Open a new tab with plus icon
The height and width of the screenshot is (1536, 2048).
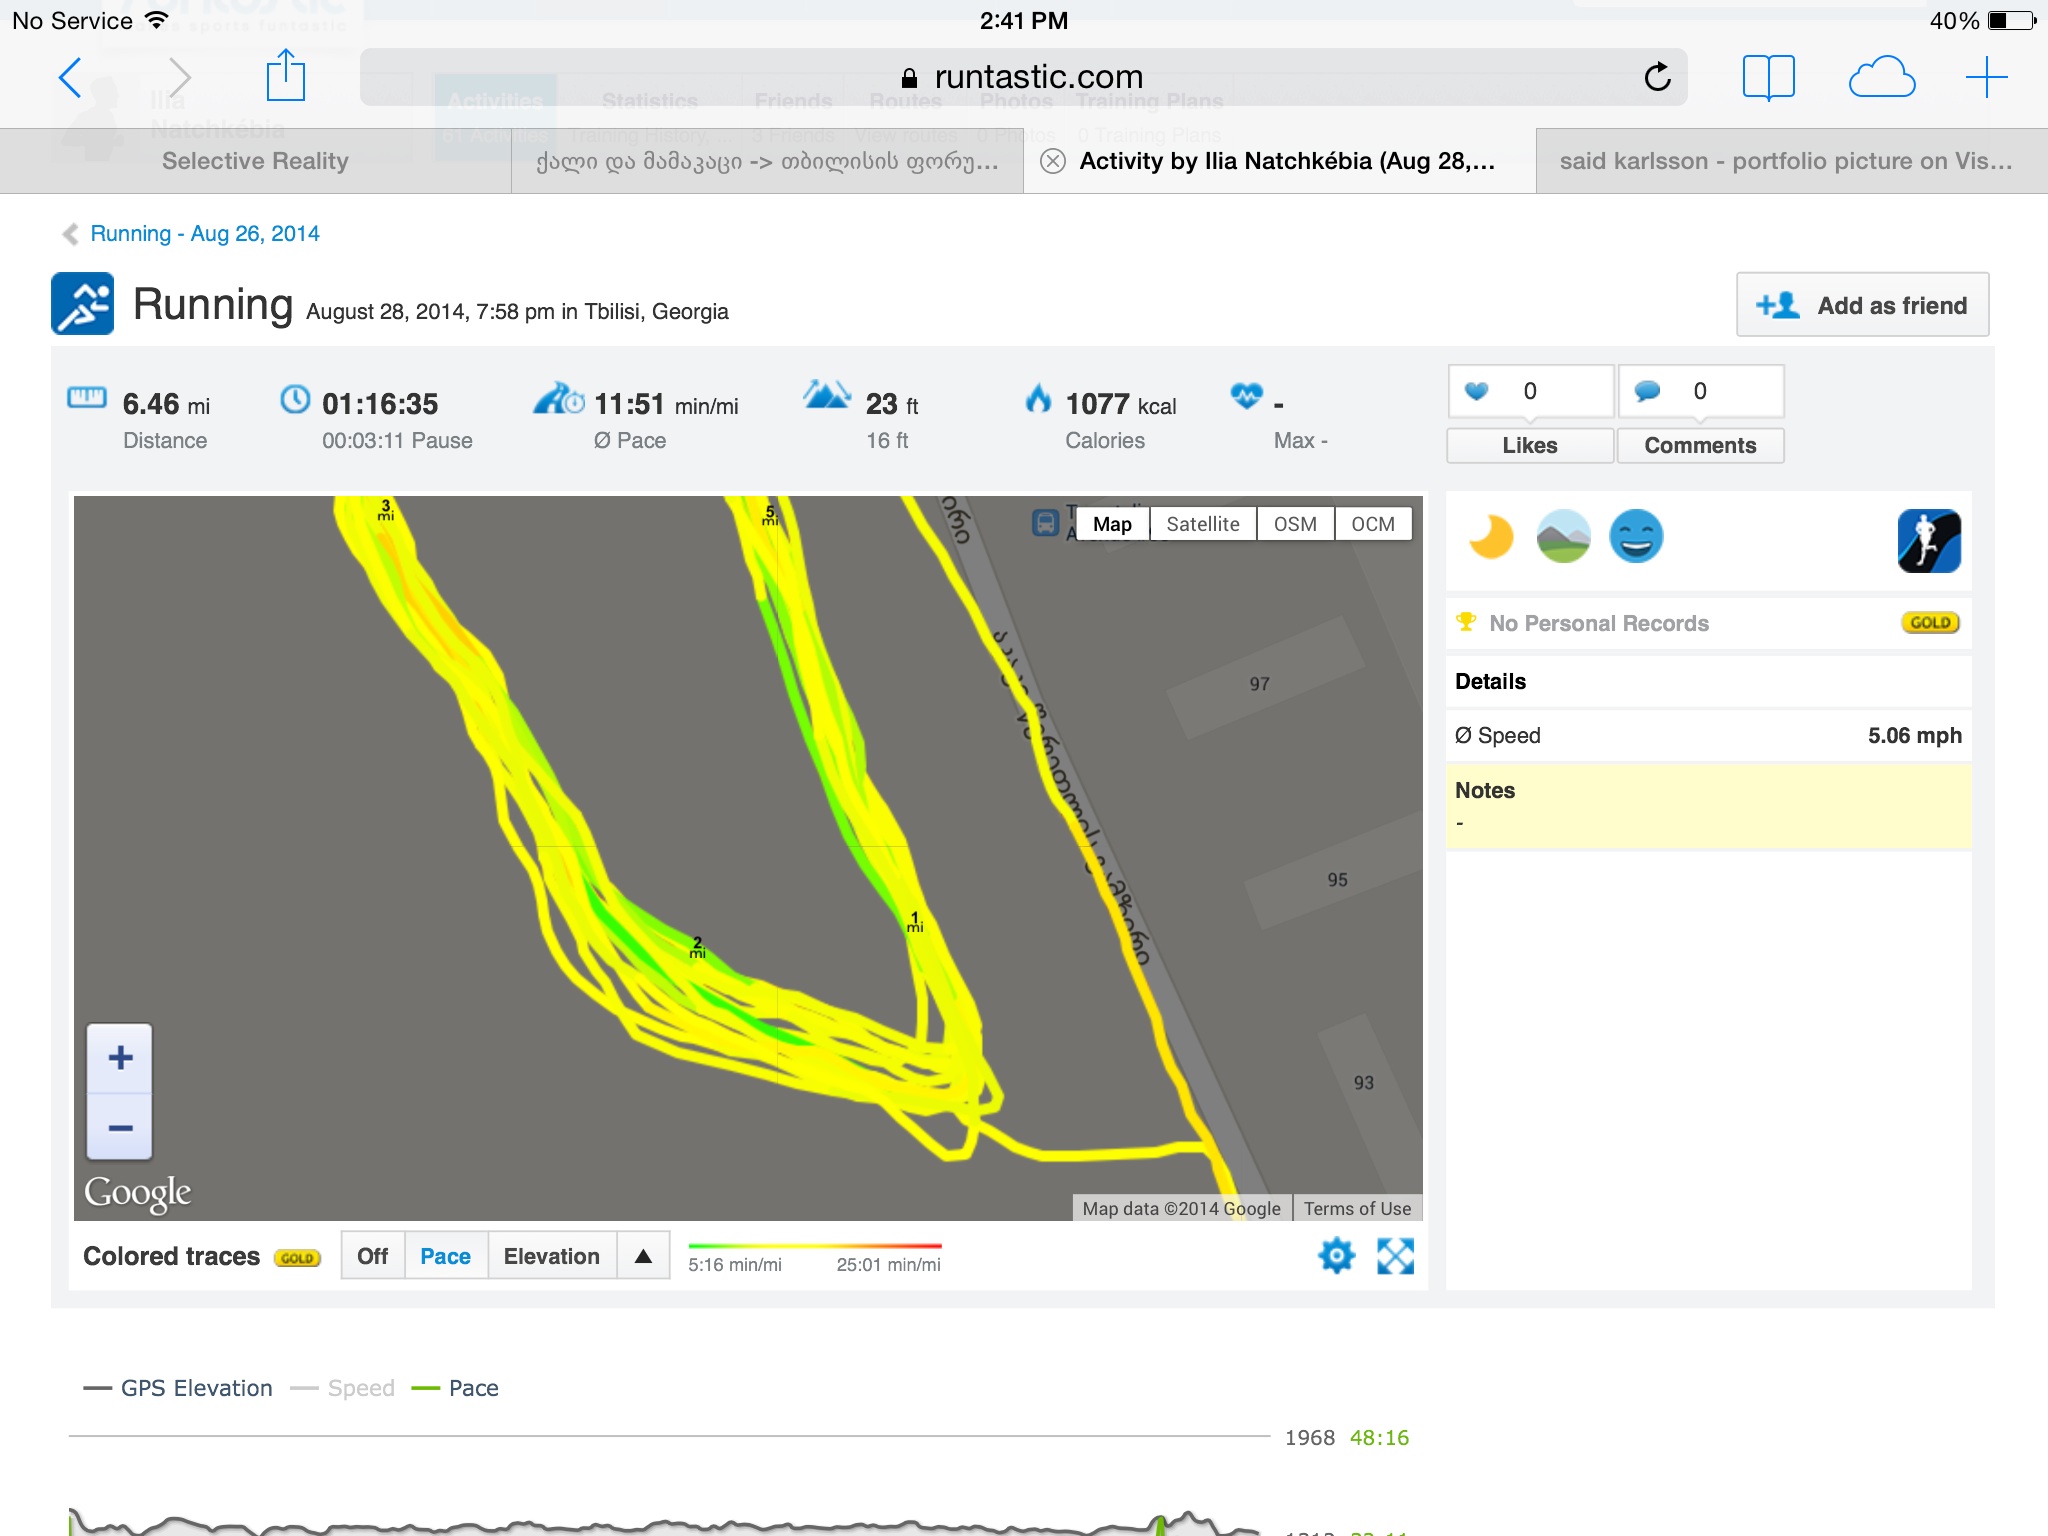point(1986,77)
